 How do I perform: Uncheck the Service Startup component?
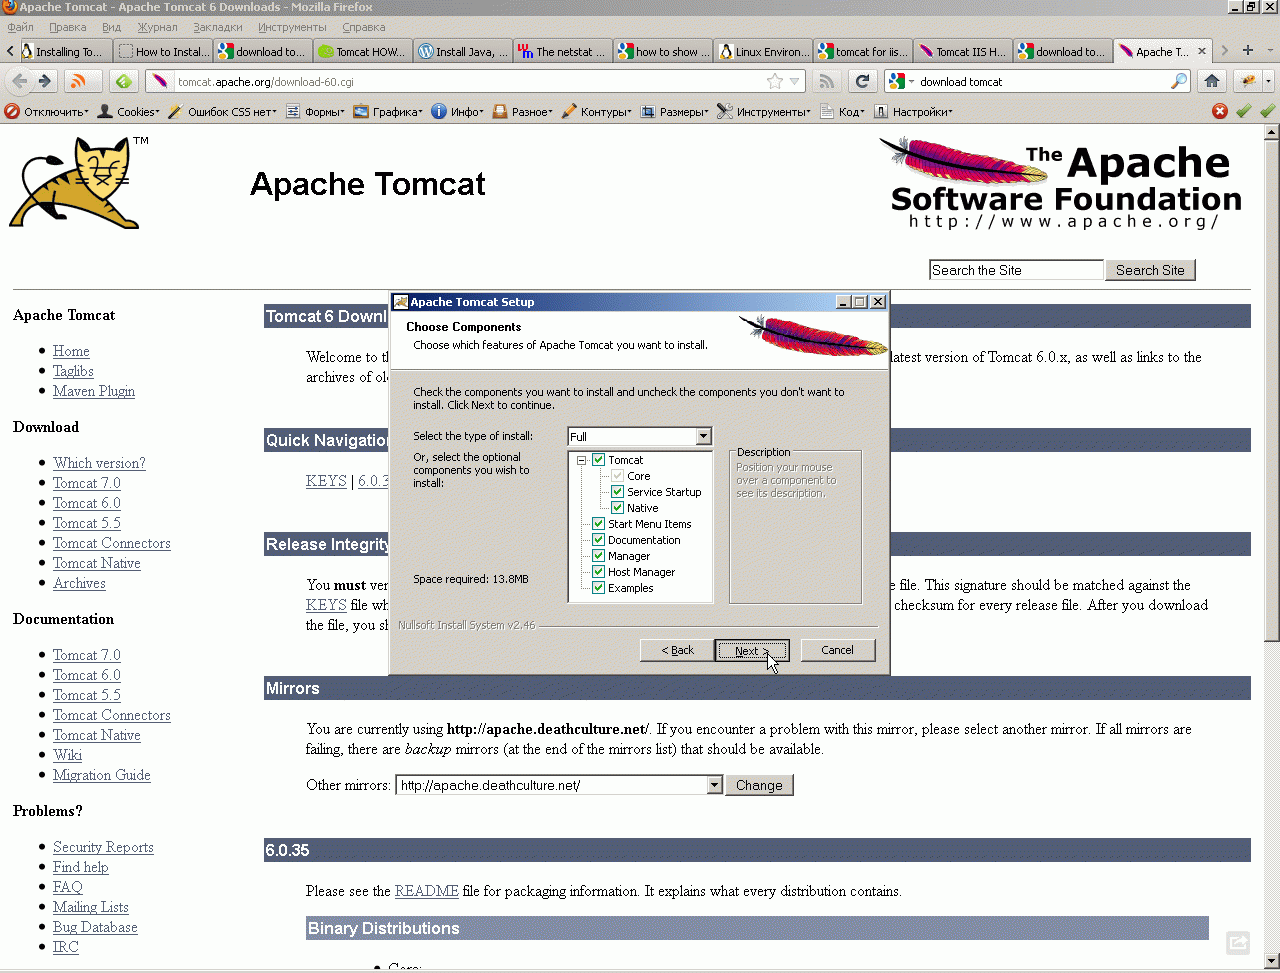[617, 492]
